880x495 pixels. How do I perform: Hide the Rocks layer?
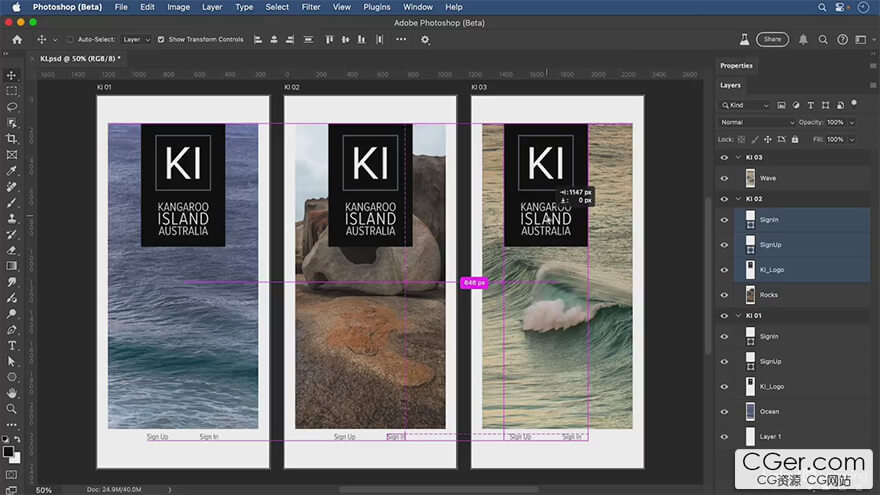tap(724, 295)
